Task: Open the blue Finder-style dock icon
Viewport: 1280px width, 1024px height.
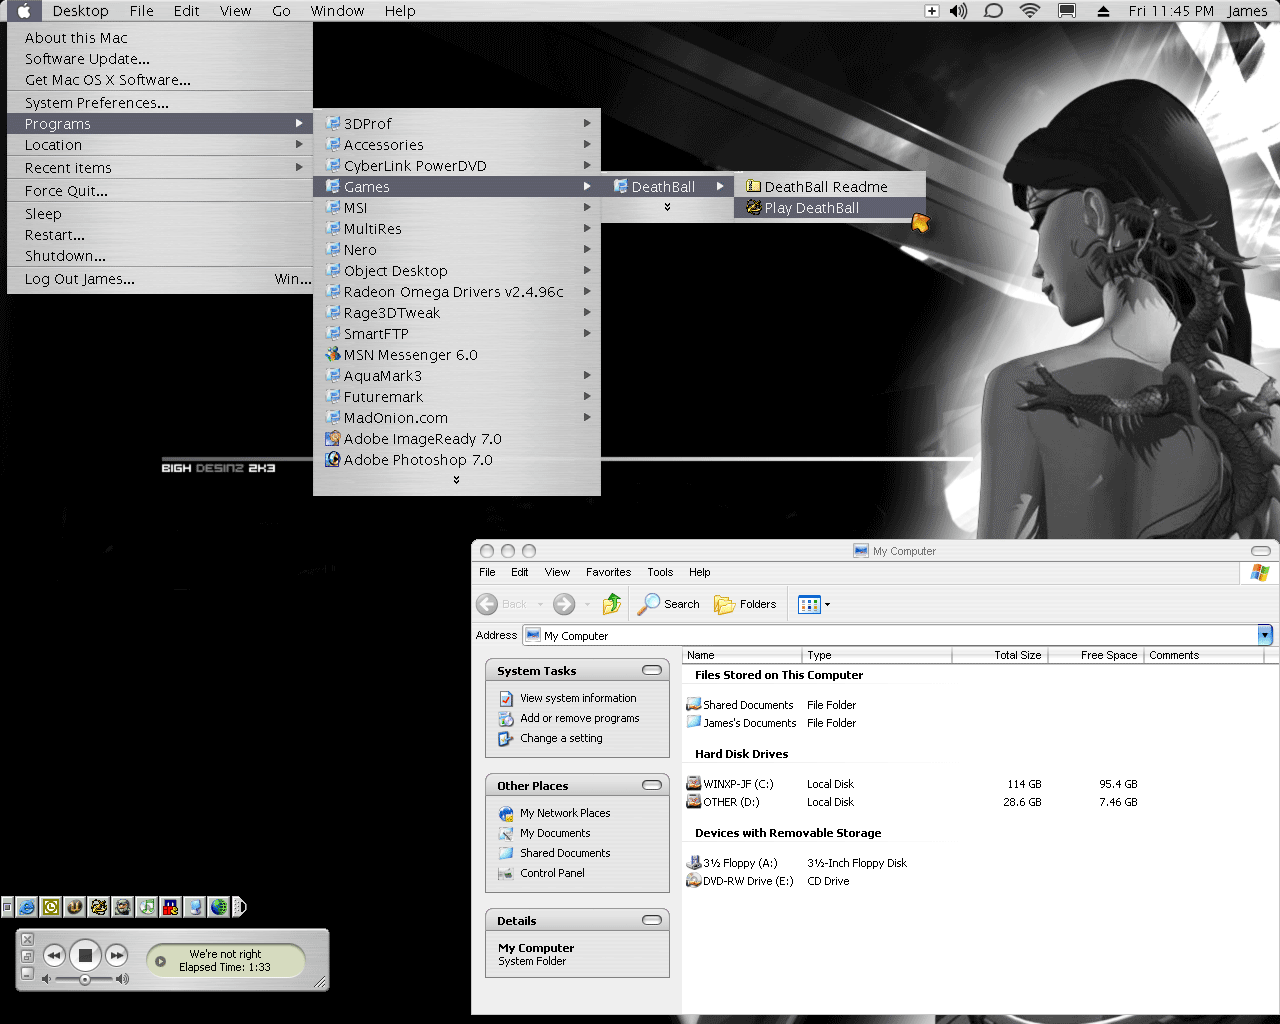Action: tap(195, 907)
